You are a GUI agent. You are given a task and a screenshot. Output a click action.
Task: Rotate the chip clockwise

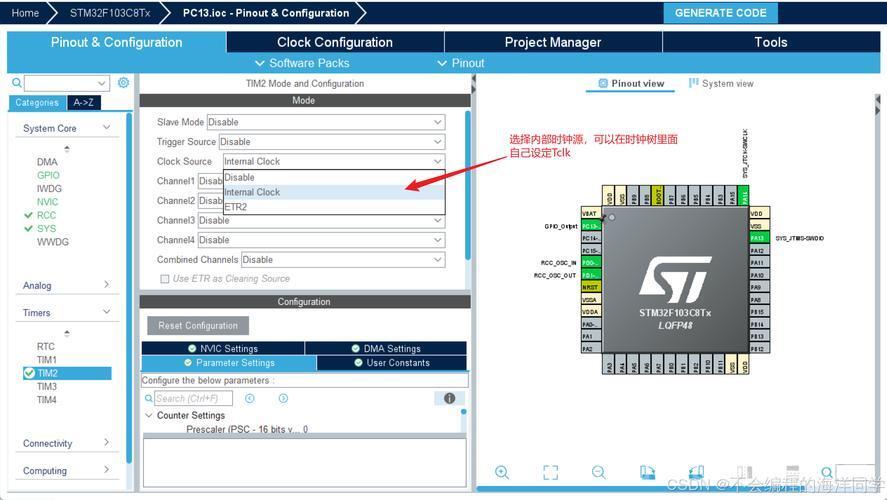(647, 472)
